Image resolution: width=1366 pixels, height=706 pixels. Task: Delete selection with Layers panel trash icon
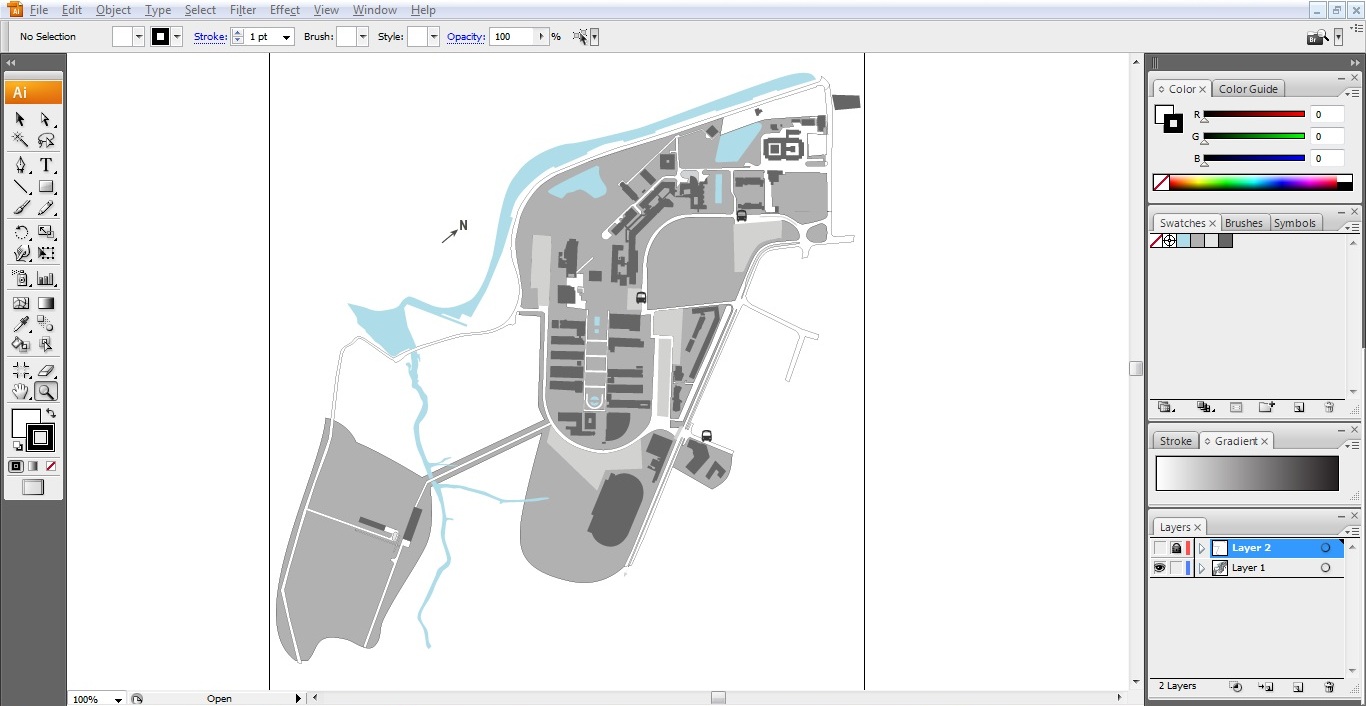tap(1329, 687)
